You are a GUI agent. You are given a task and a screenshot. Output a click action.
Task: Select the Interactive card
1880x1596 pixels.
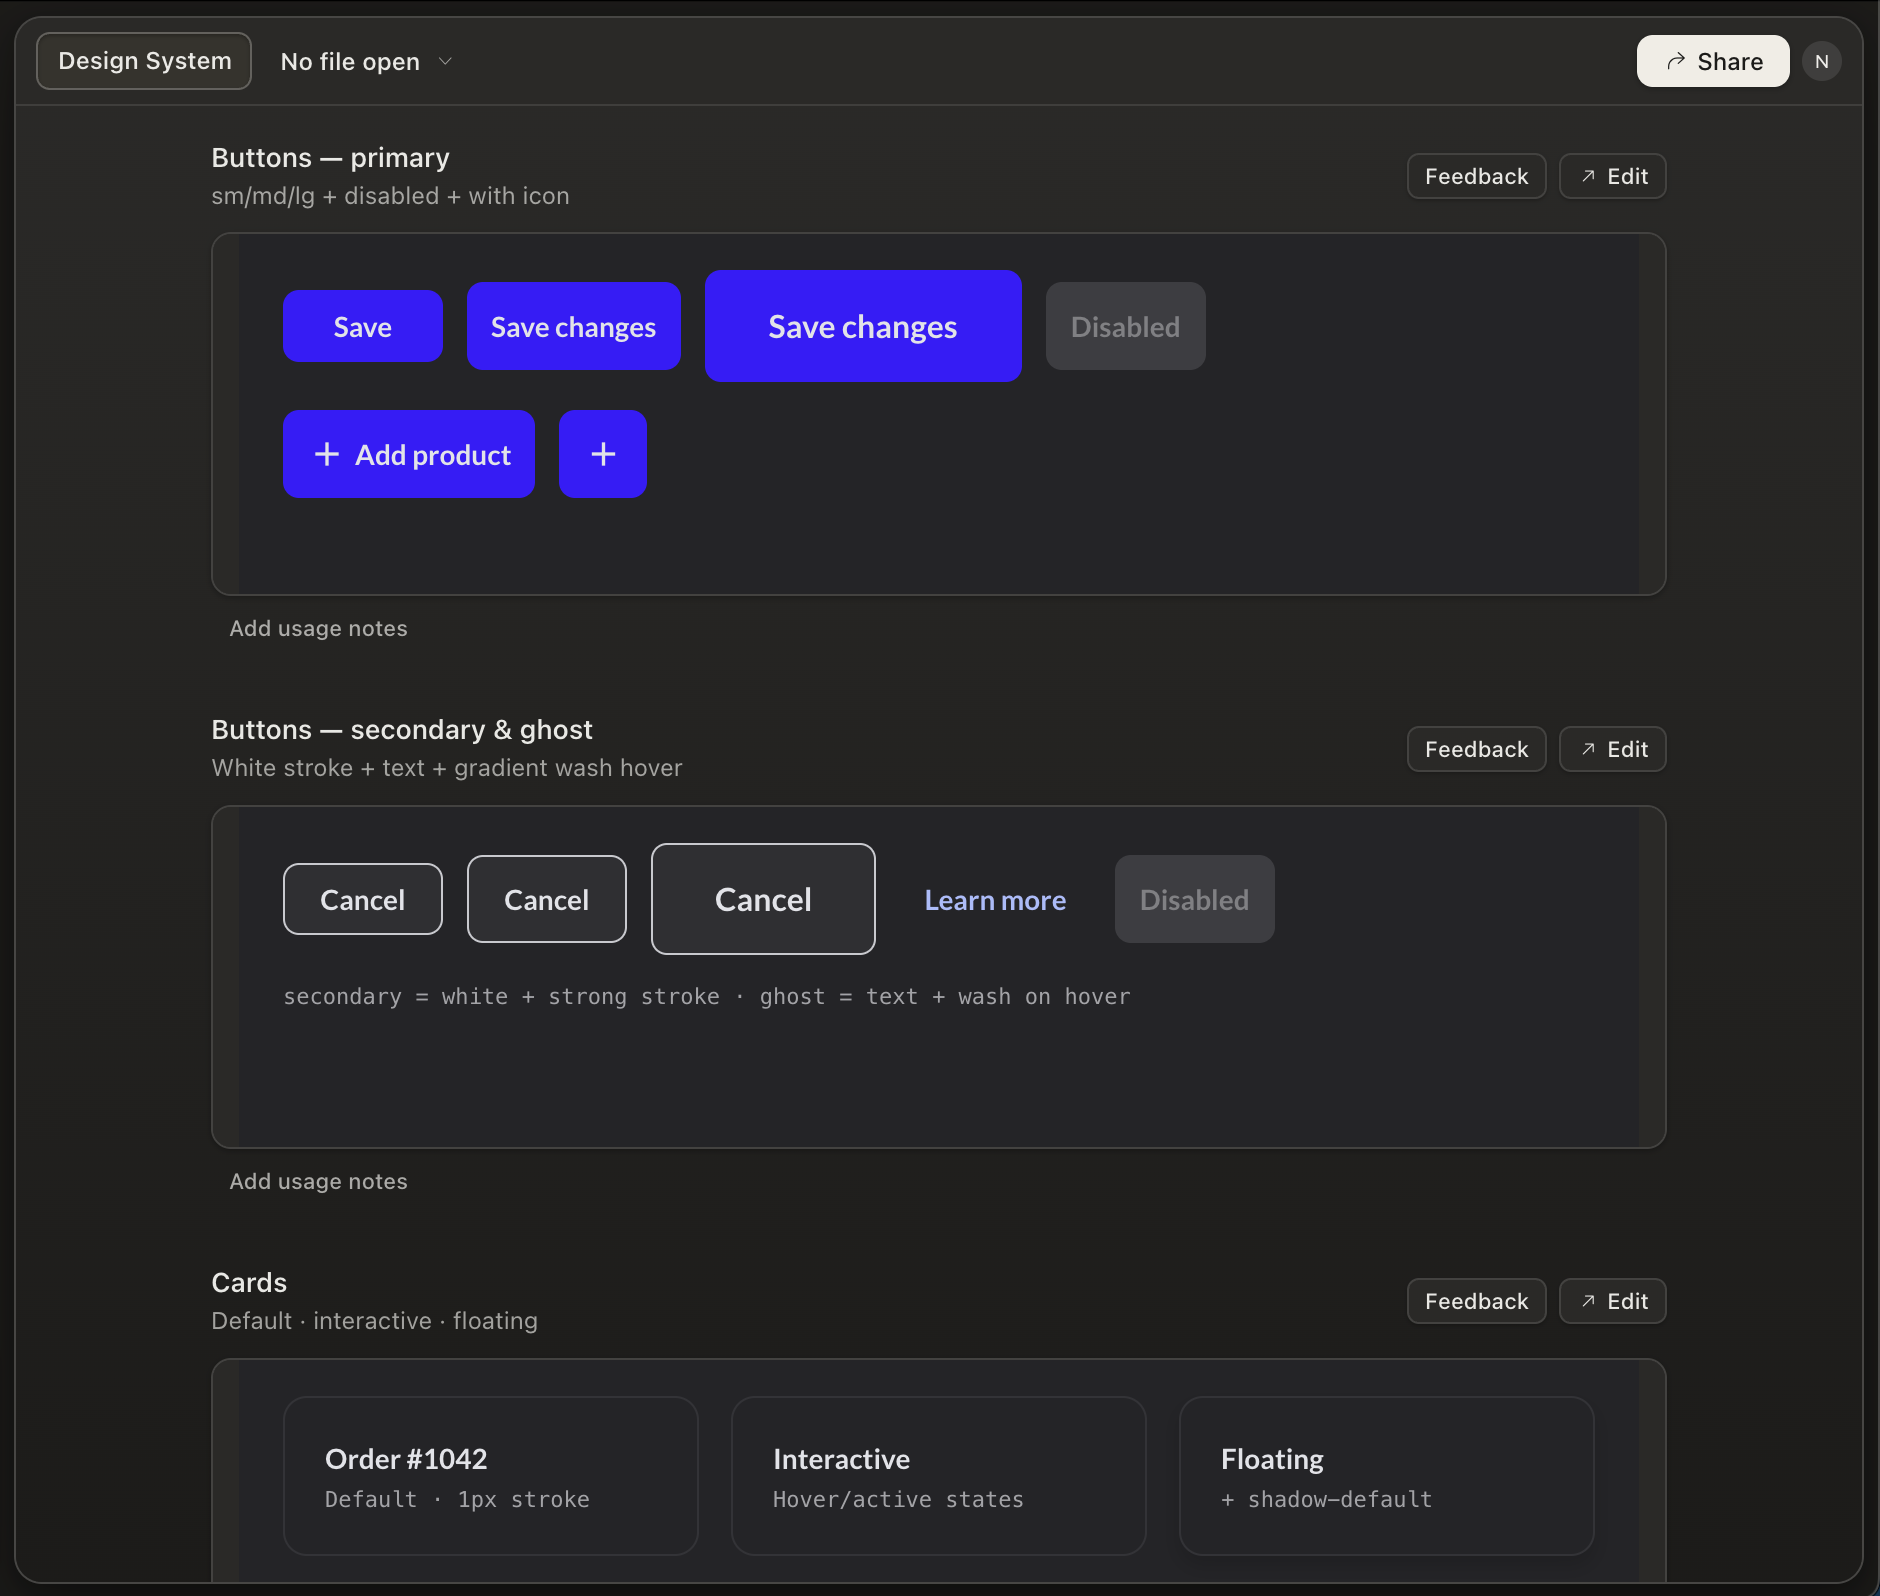pos(939,1476)
